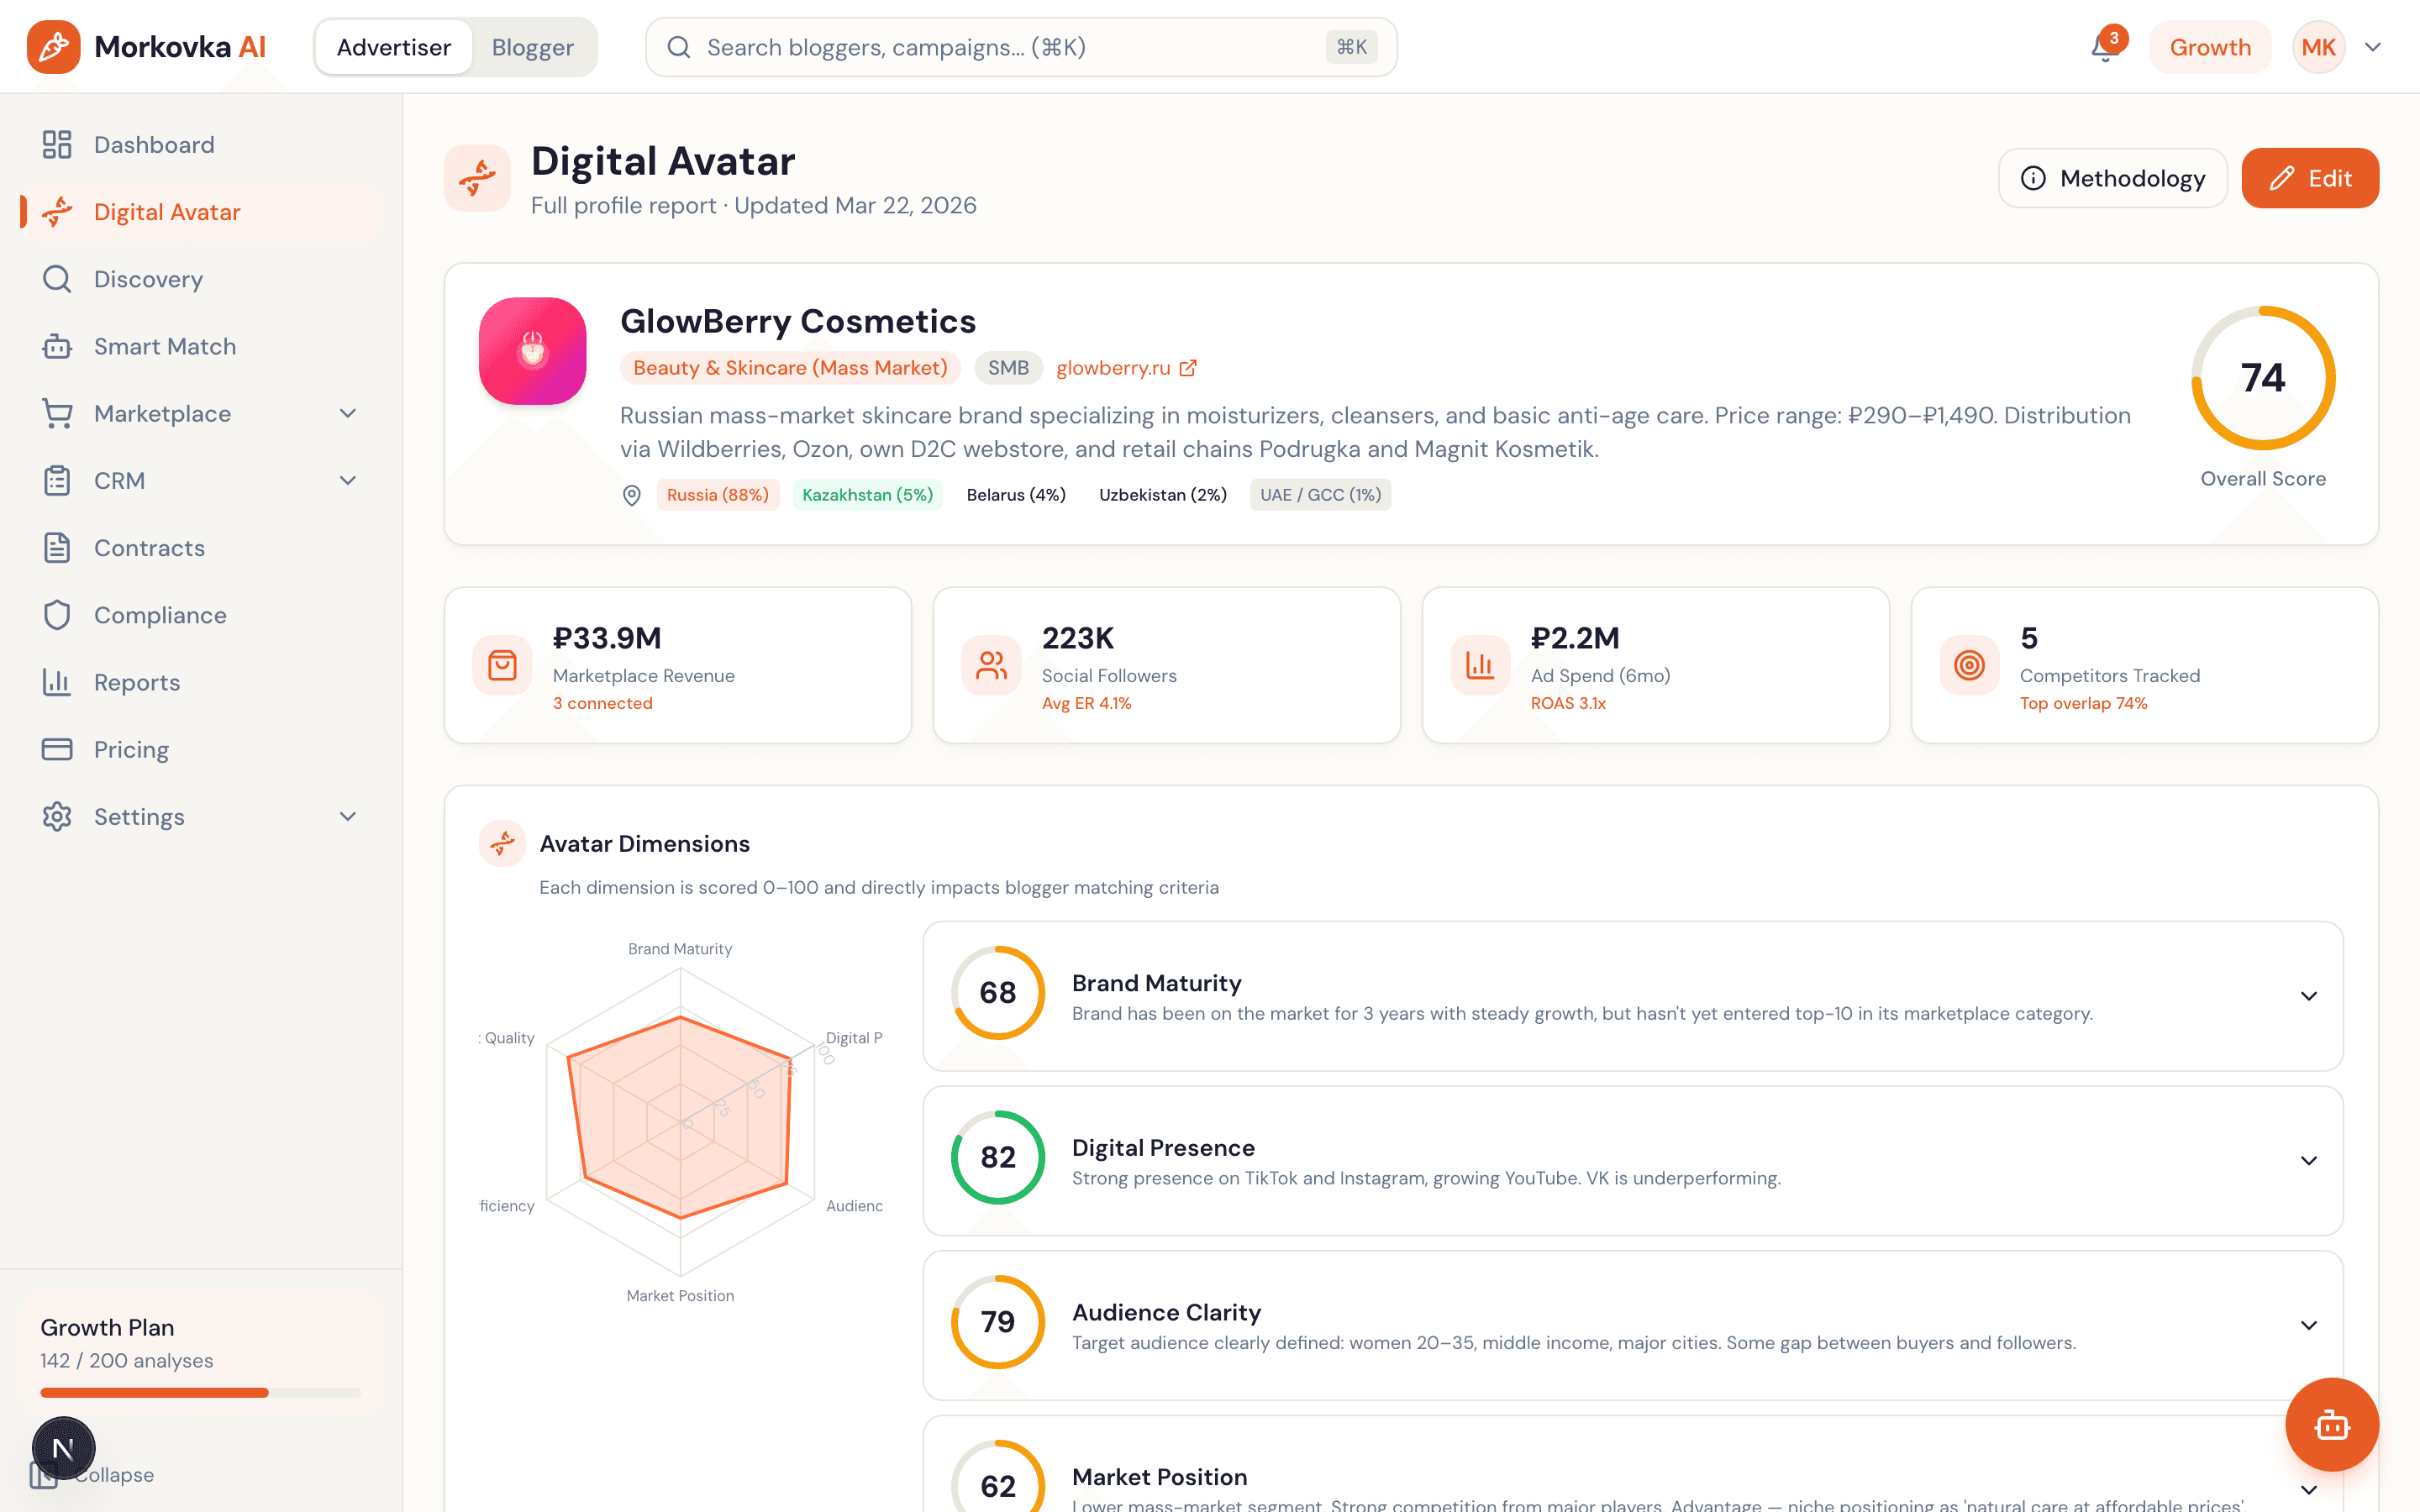Click the GlowBerry Cosmetics brand logo
The height and width of the screenshot is (1512, 2420).
[532, 351]
